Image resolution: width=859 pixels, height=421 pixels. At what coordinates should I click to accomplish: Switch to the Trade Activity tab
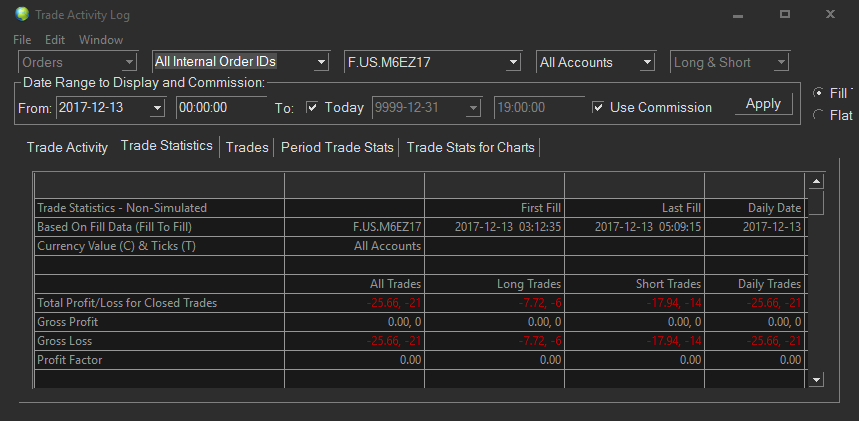tap(67, 147)
